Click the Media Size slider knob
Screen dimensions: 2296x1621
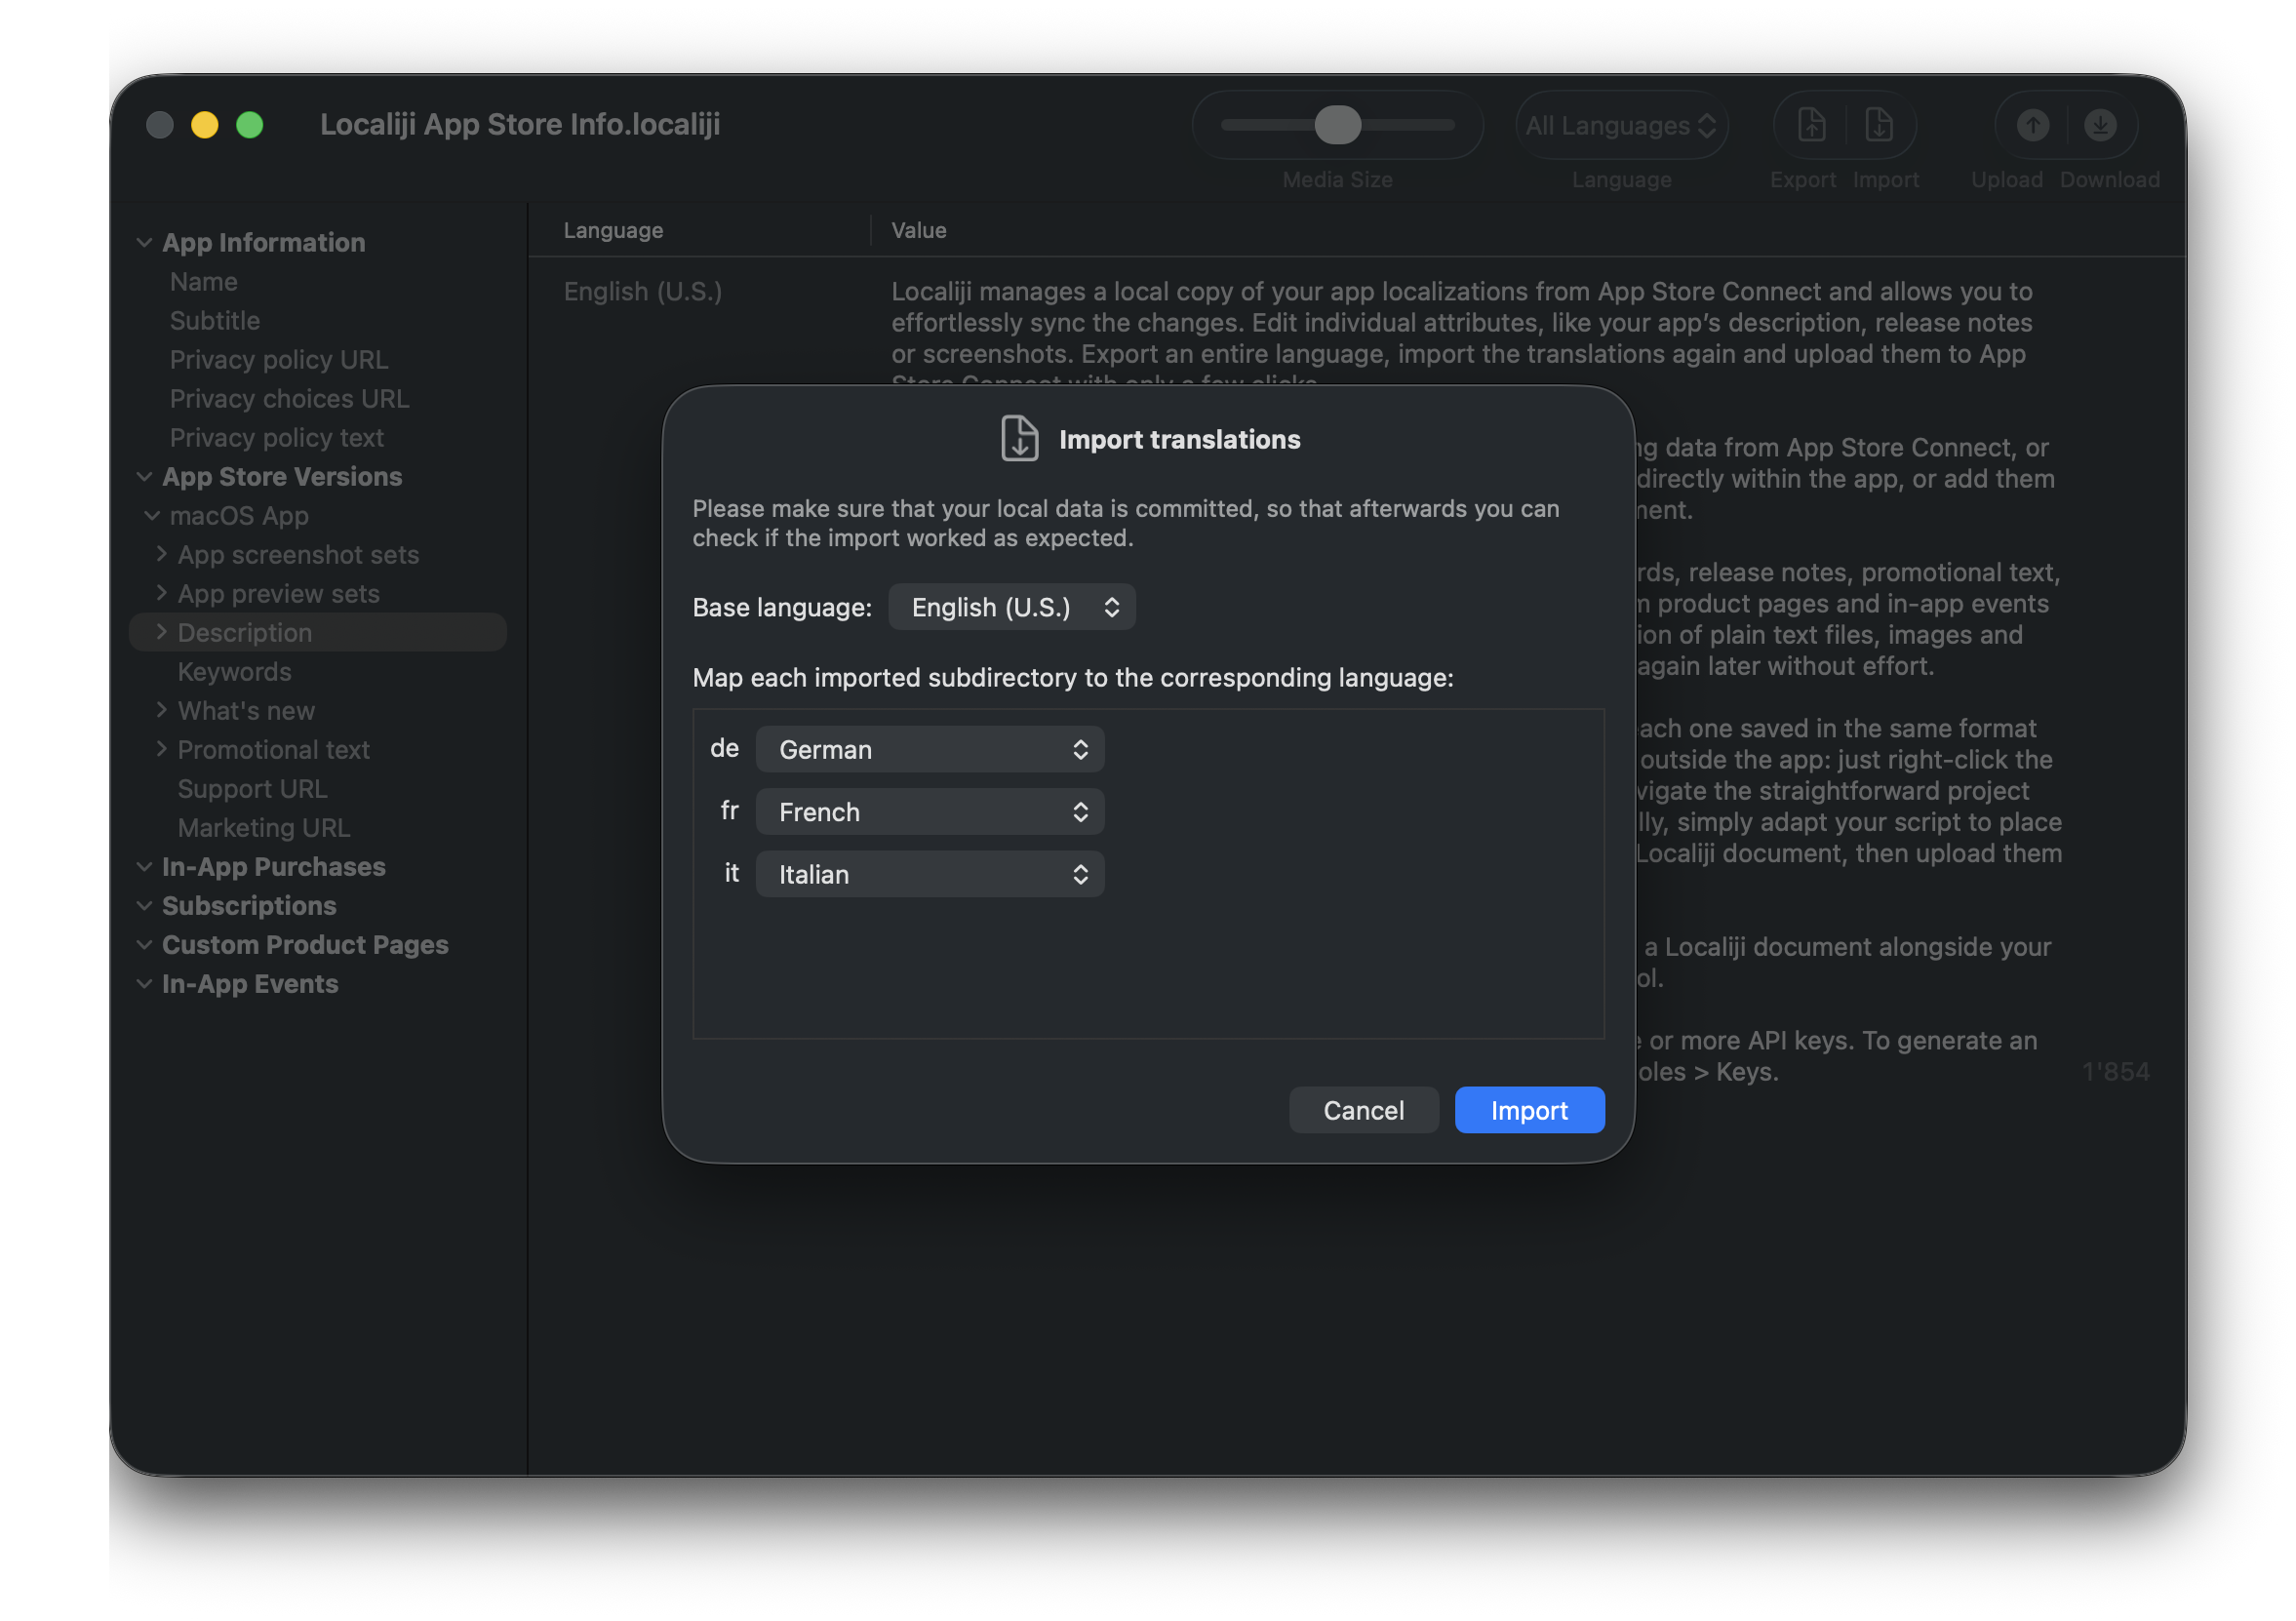(x=1337, y=125)
